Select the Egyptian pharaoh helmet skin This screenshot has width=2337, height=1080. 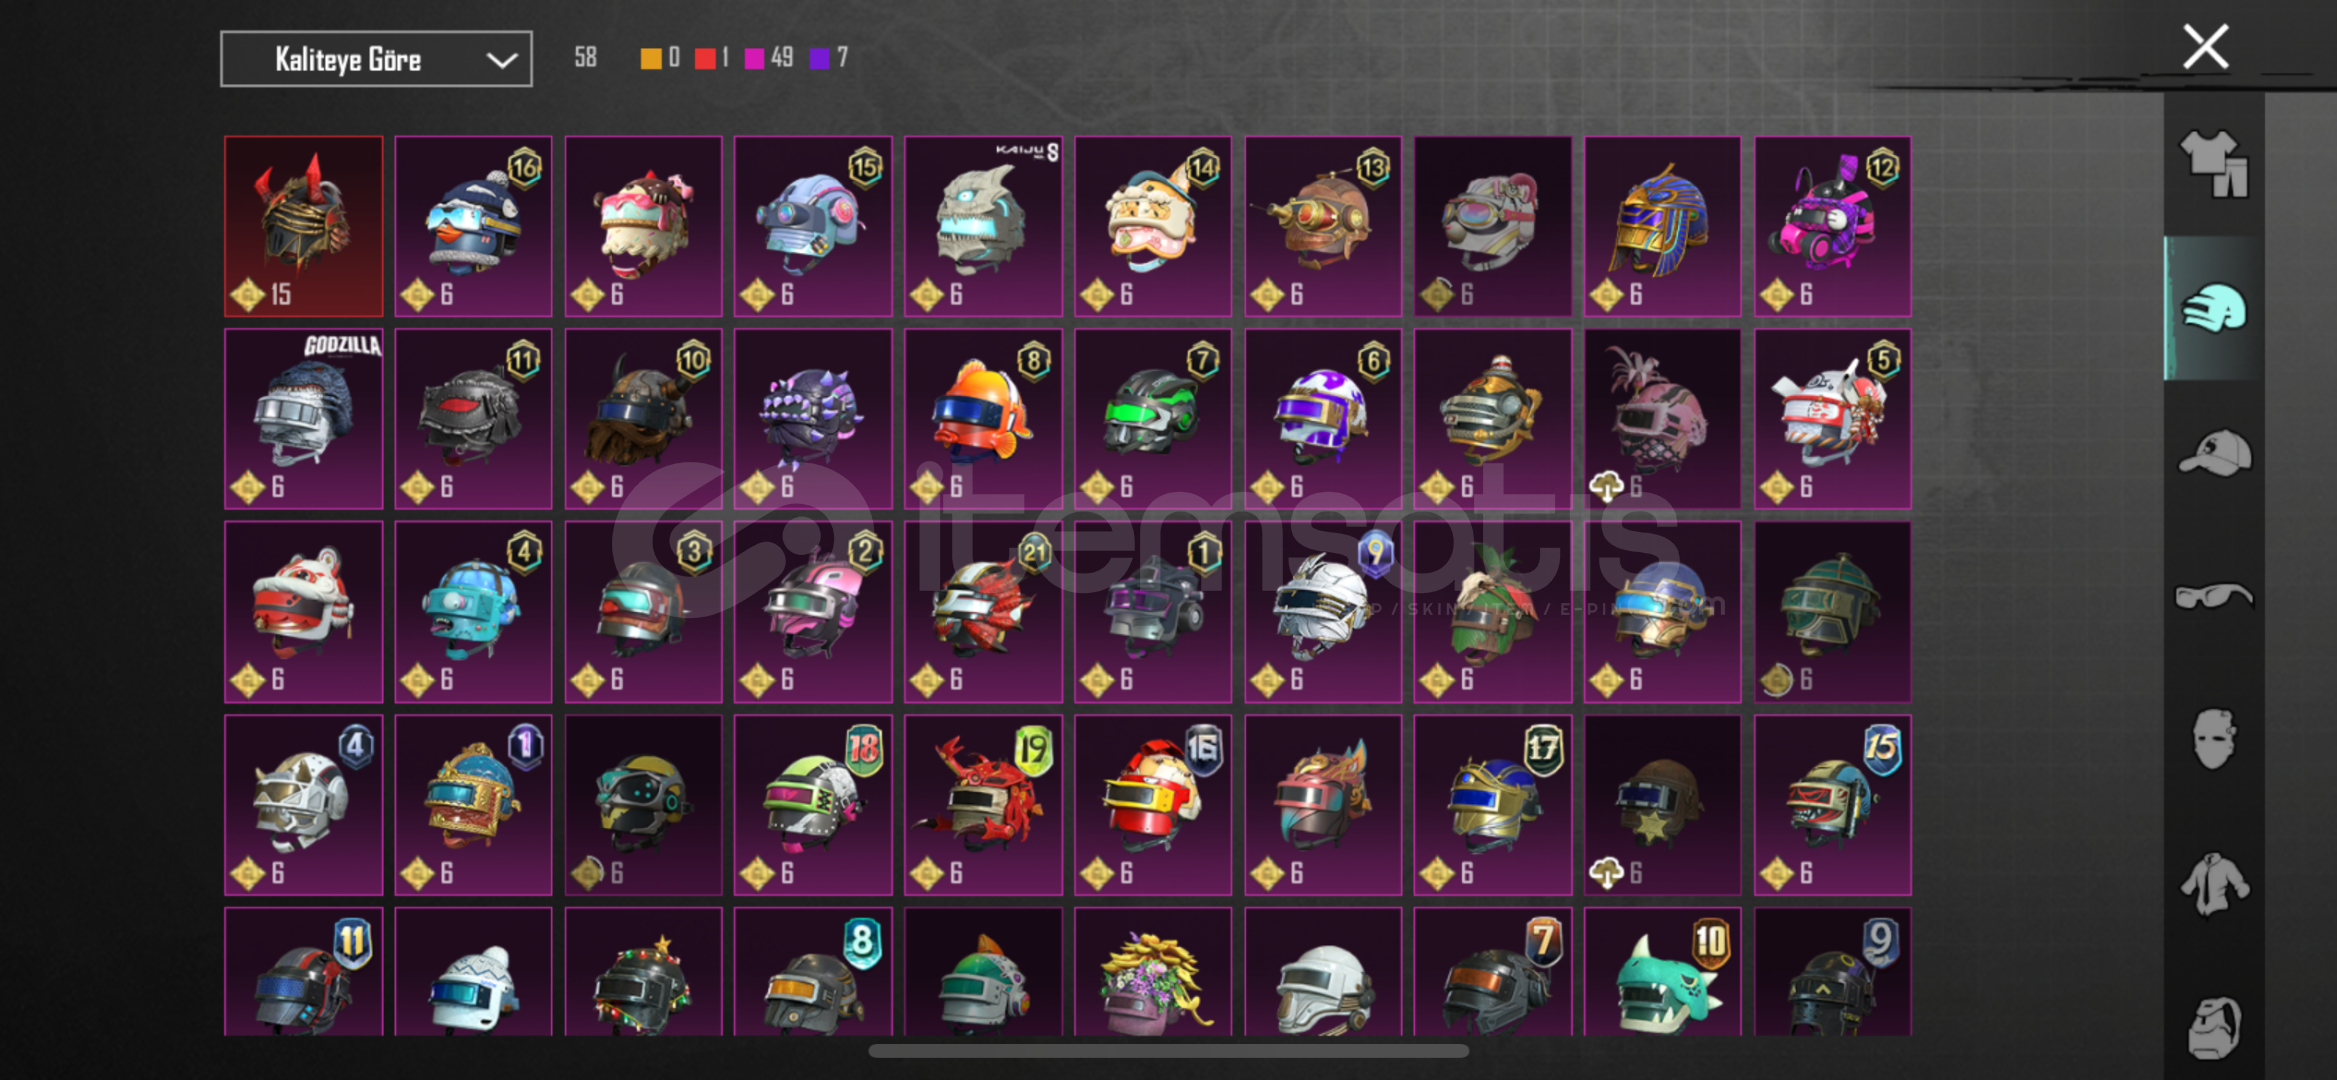coord(1662,226)
